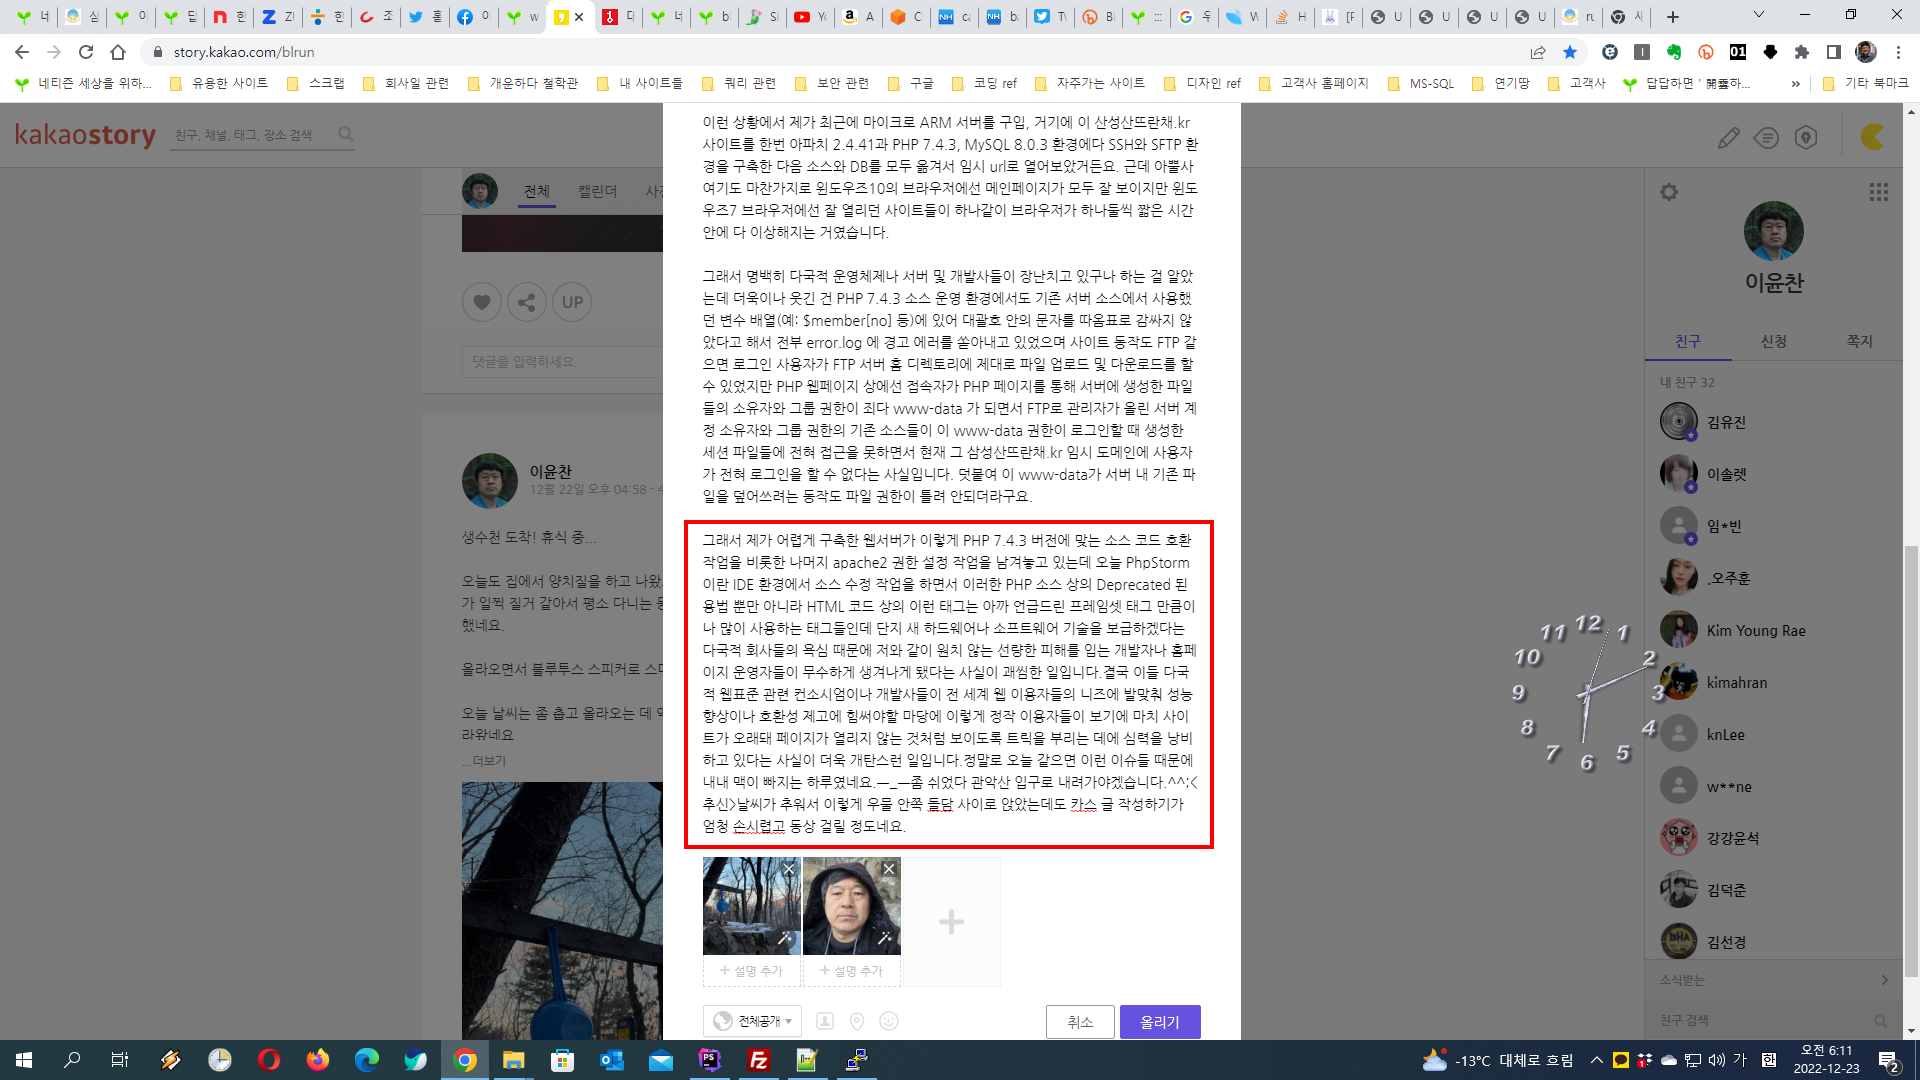
Task: Click the pencil write-story icon
Action: (1728, 138)
